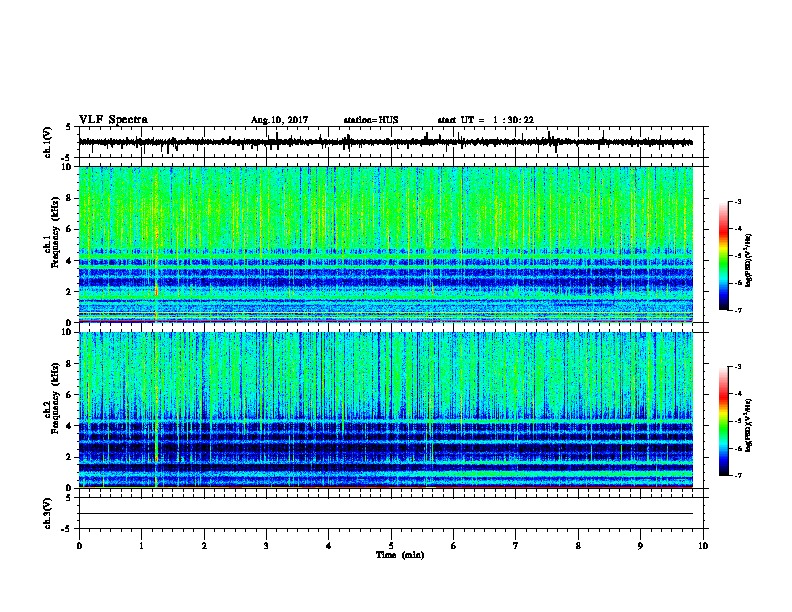
Task: Click the "station=HUS" header label
Action: click(371, 120)
